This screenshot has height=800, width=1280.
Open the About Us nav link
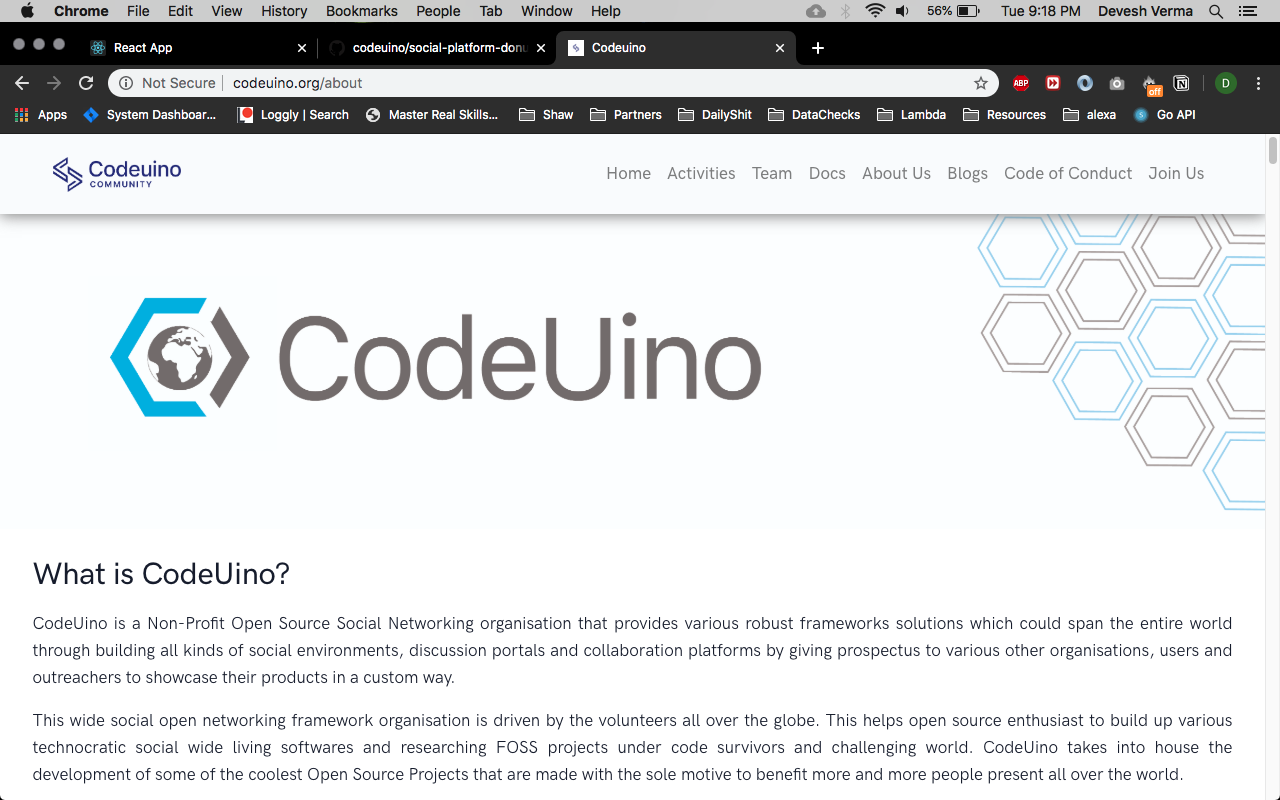click(x=896, y=173)
